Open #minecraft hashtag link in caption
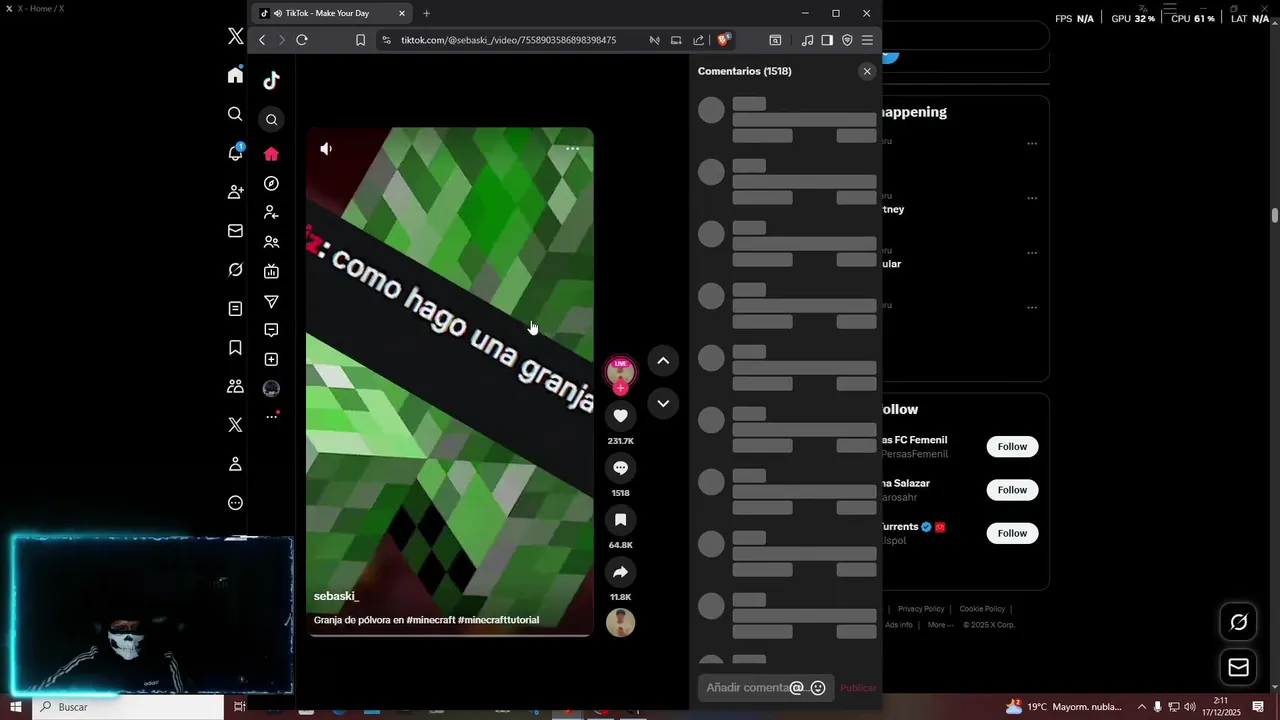Image resolution: width=1280 pixels, height=720 pixels. [430, 620]
